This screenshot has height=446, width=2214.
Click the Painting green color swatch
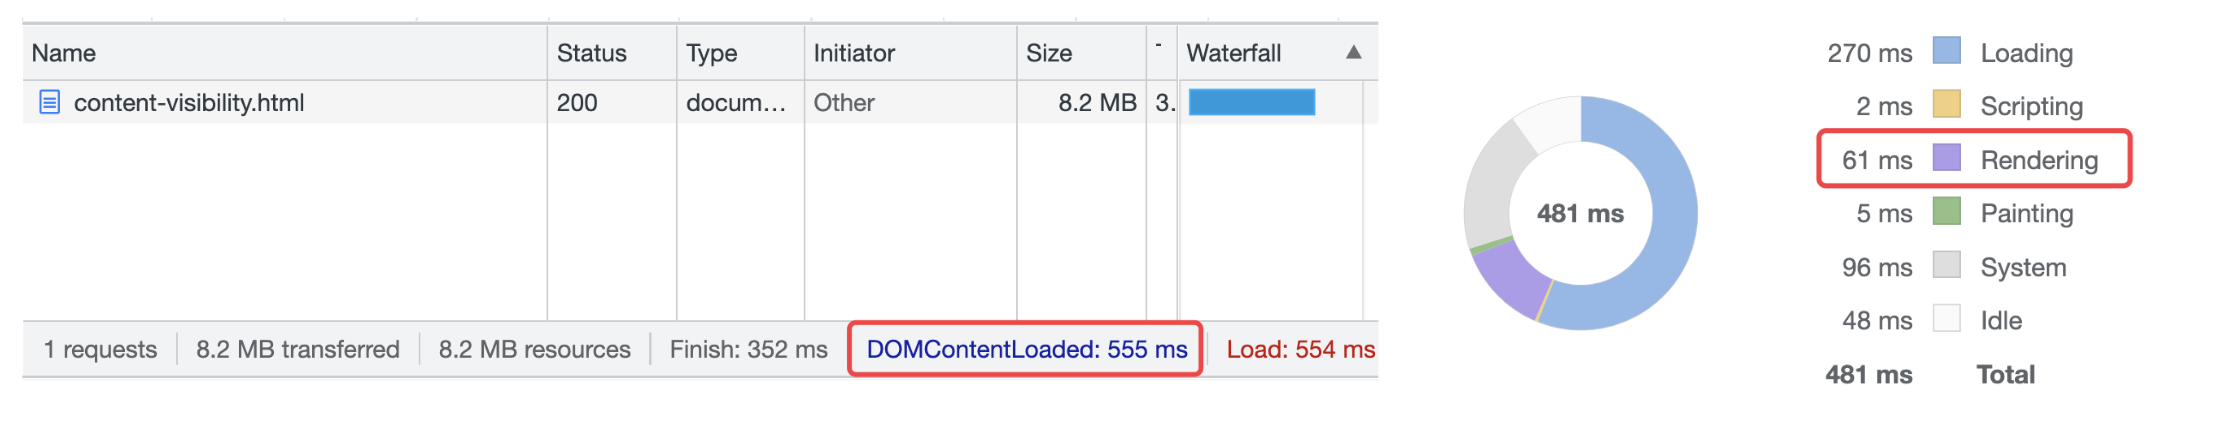pos(1946,212)
